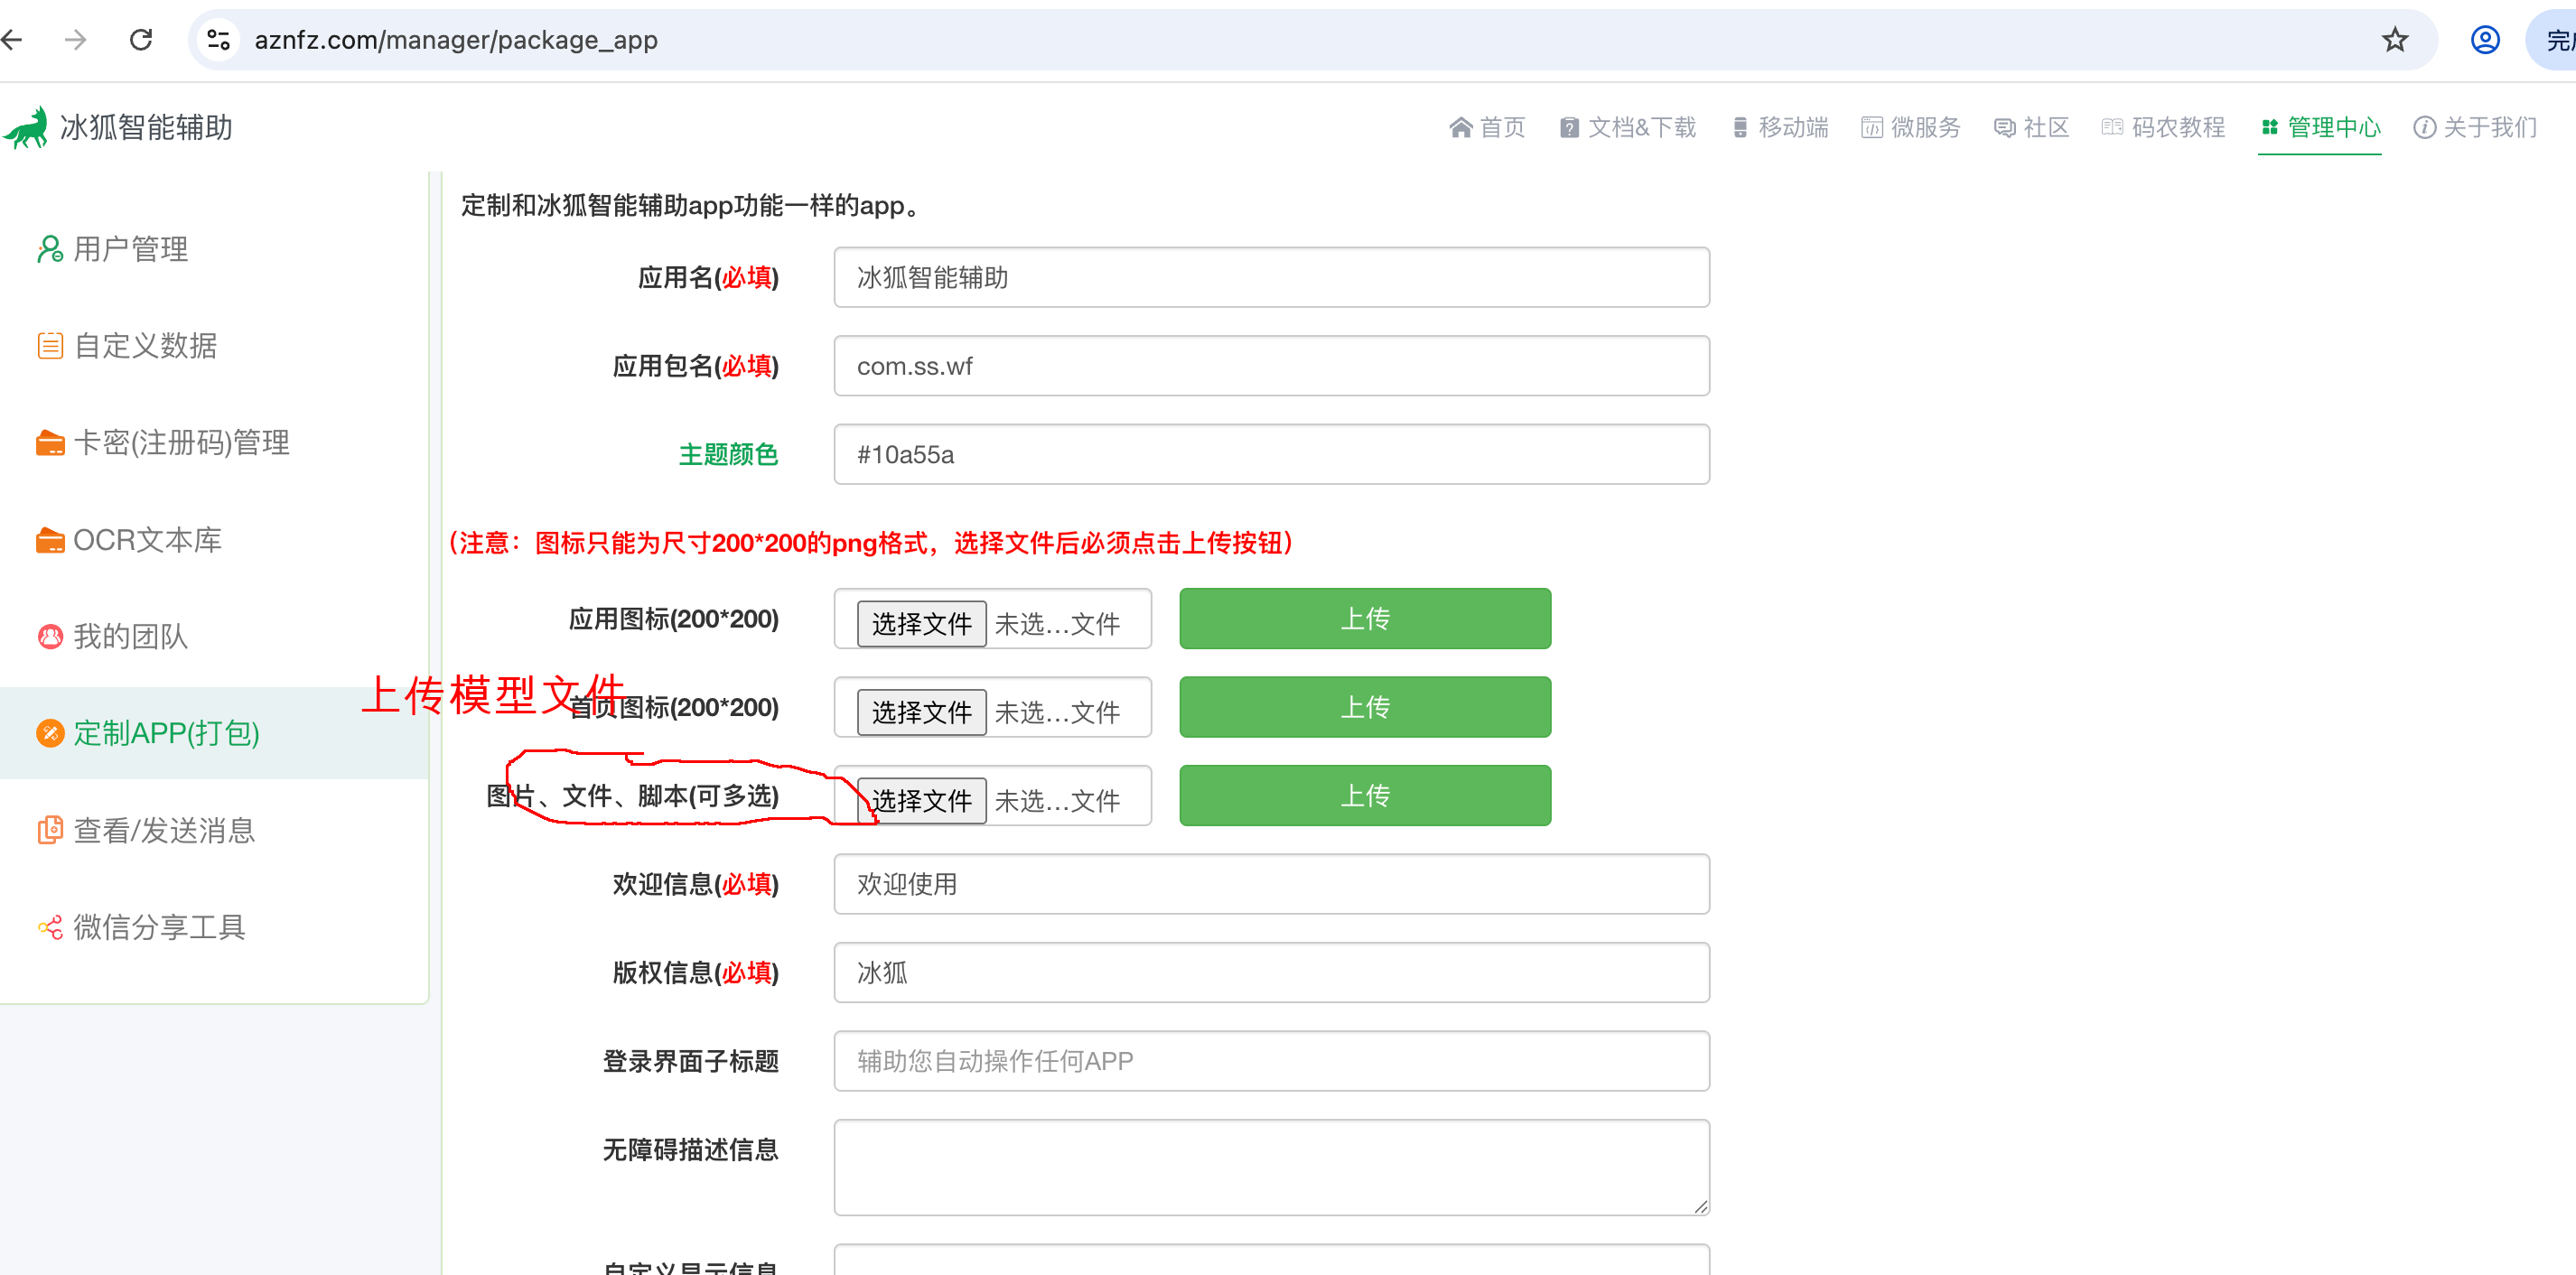Focus the 应用包名 input field
Viewport: 2576px width, 1275px height.
tap(1270, 366)
